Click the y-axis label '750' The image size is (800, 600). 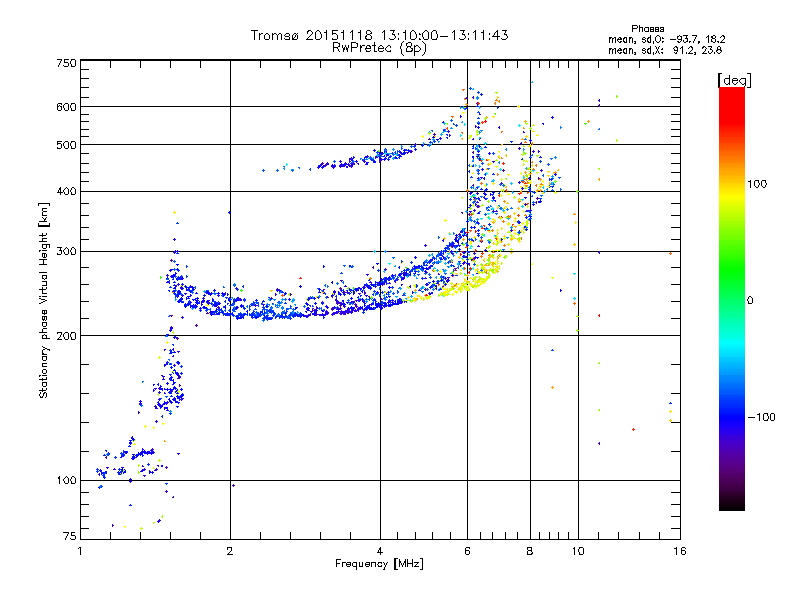point(67,63)
